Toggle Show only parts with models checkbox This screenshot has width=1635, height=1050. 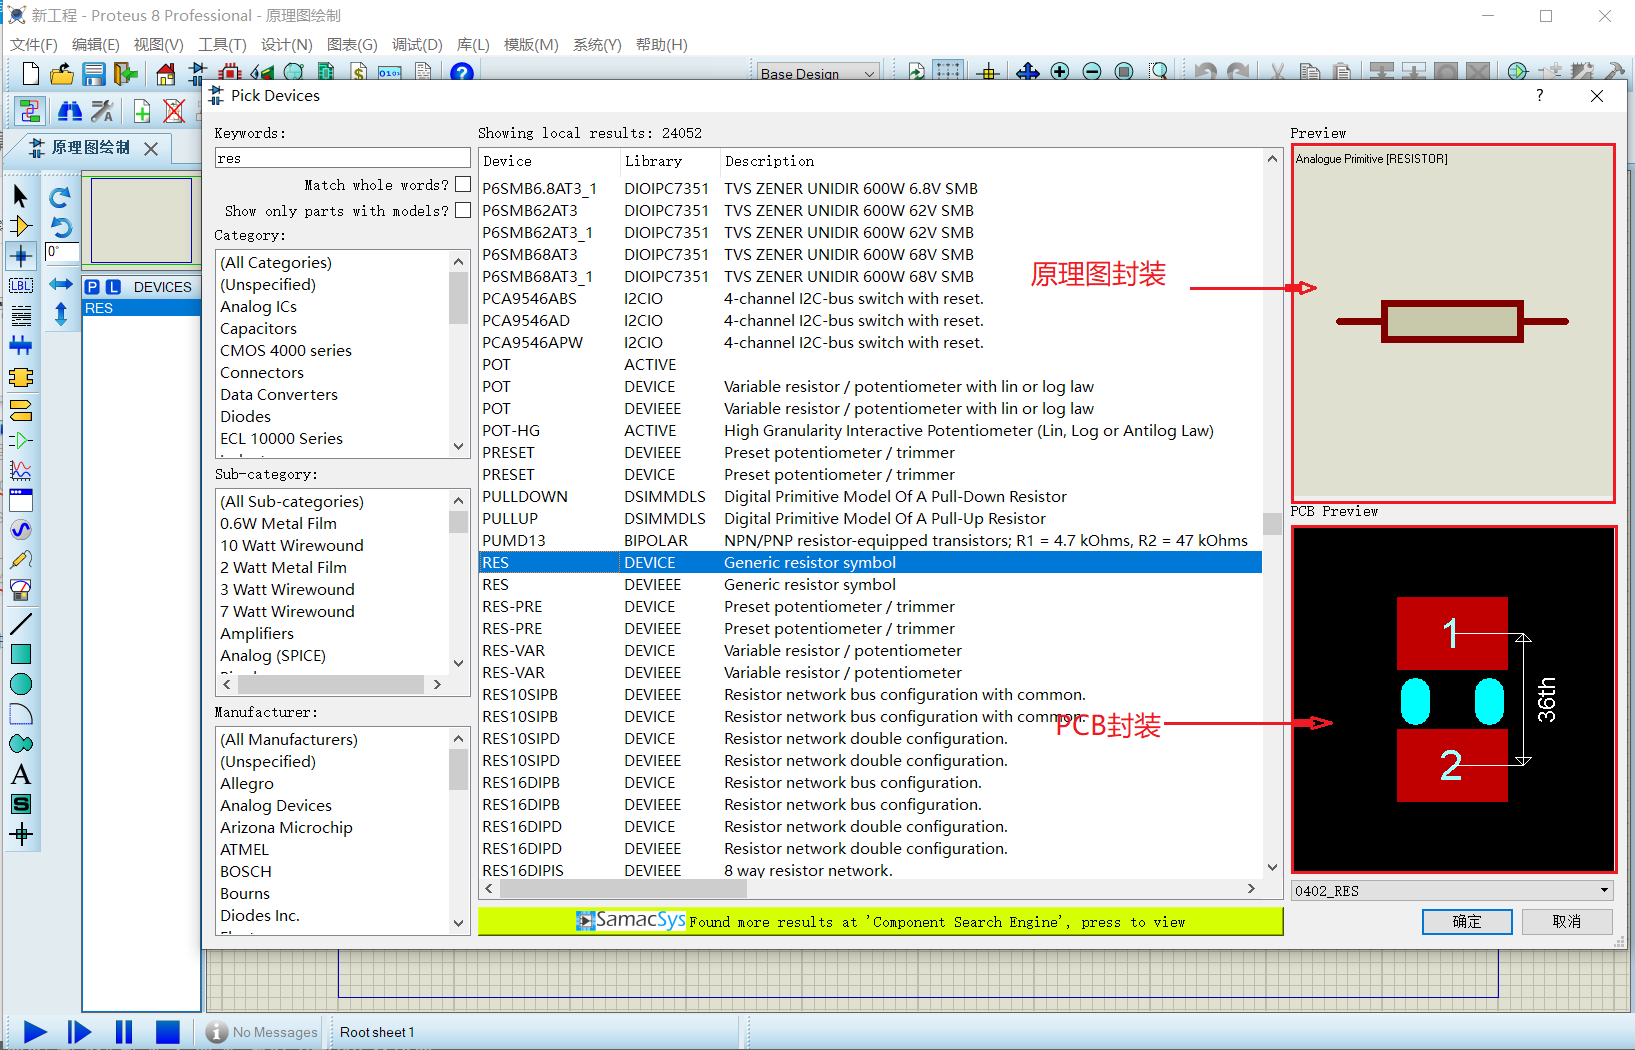463,210
